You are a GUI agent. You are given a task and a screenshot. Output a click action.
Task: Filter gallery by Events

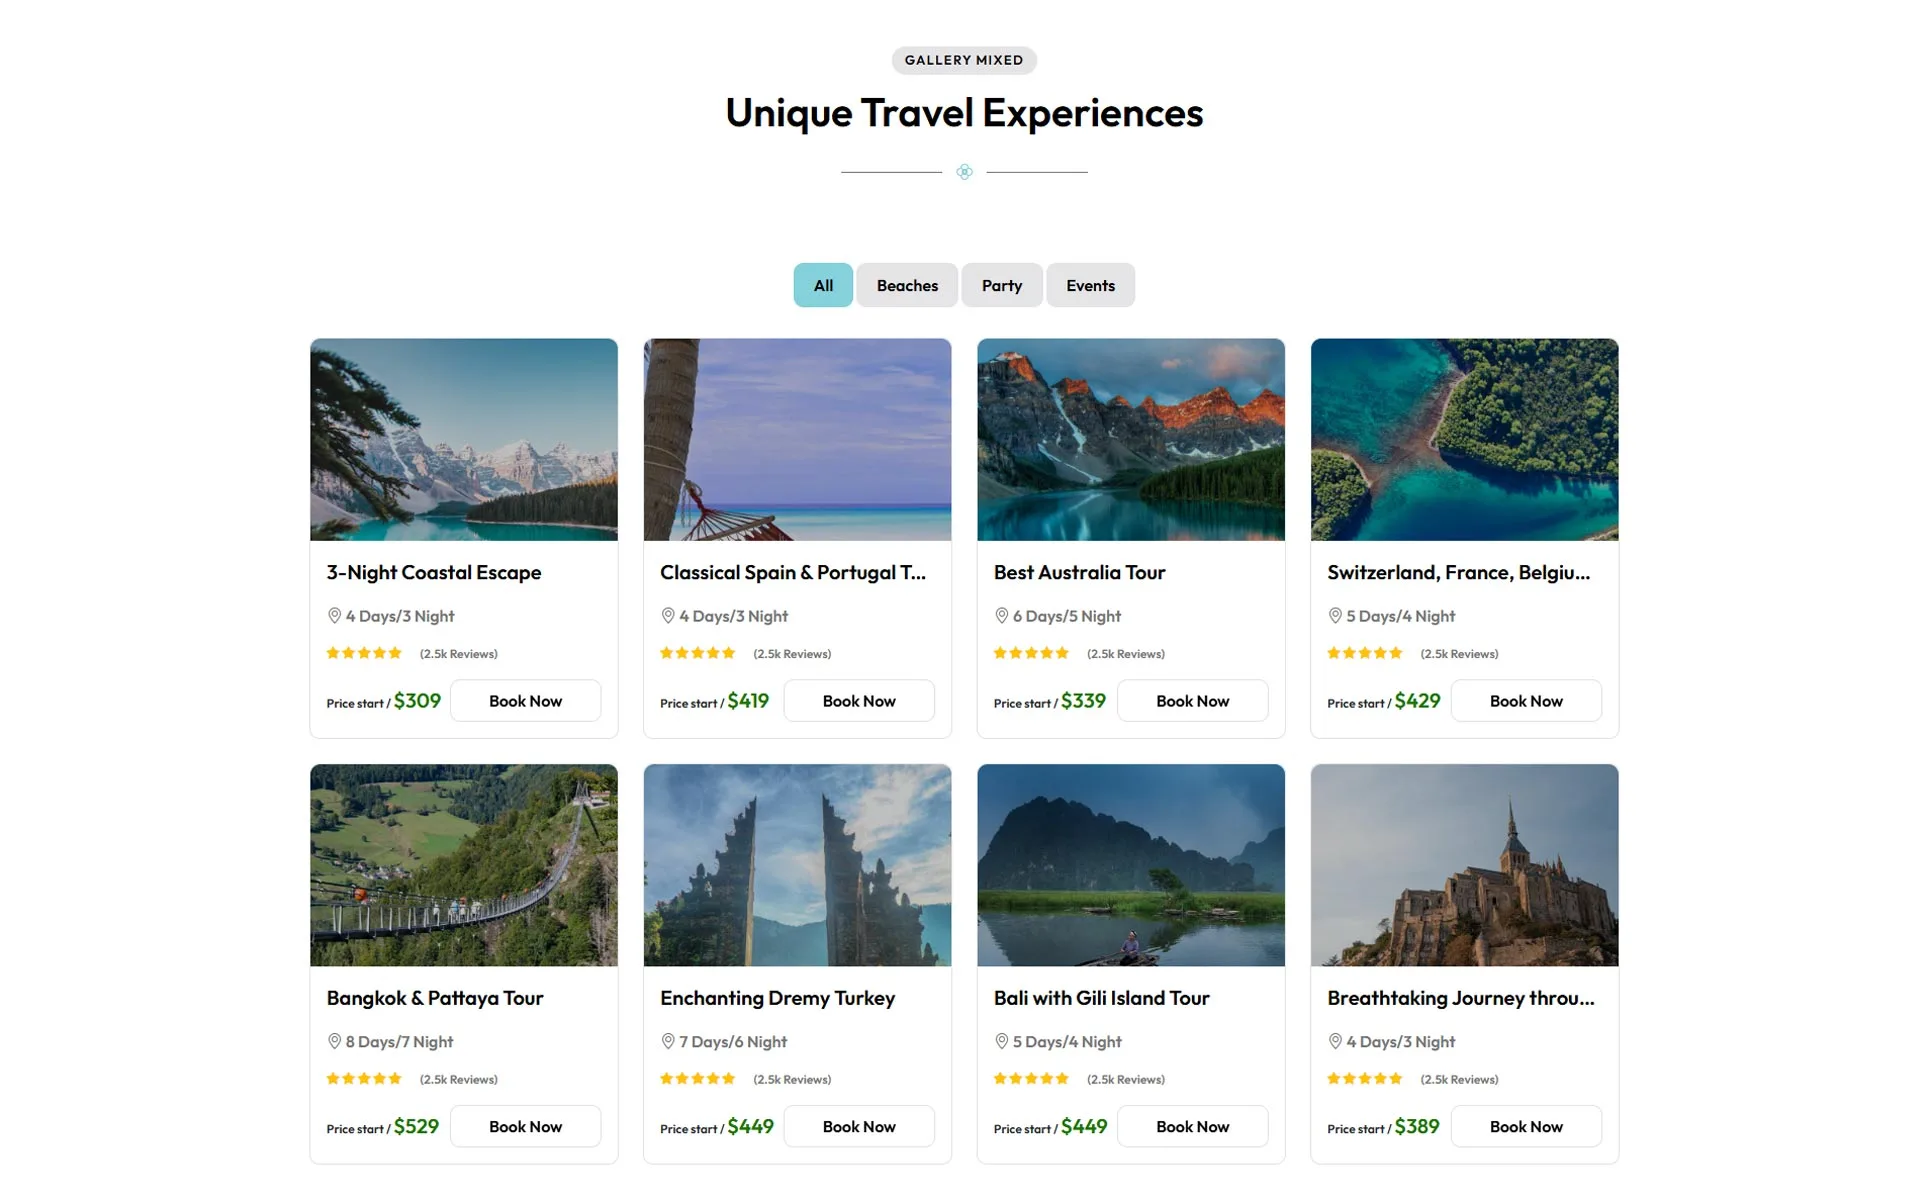click(1090, 285)
